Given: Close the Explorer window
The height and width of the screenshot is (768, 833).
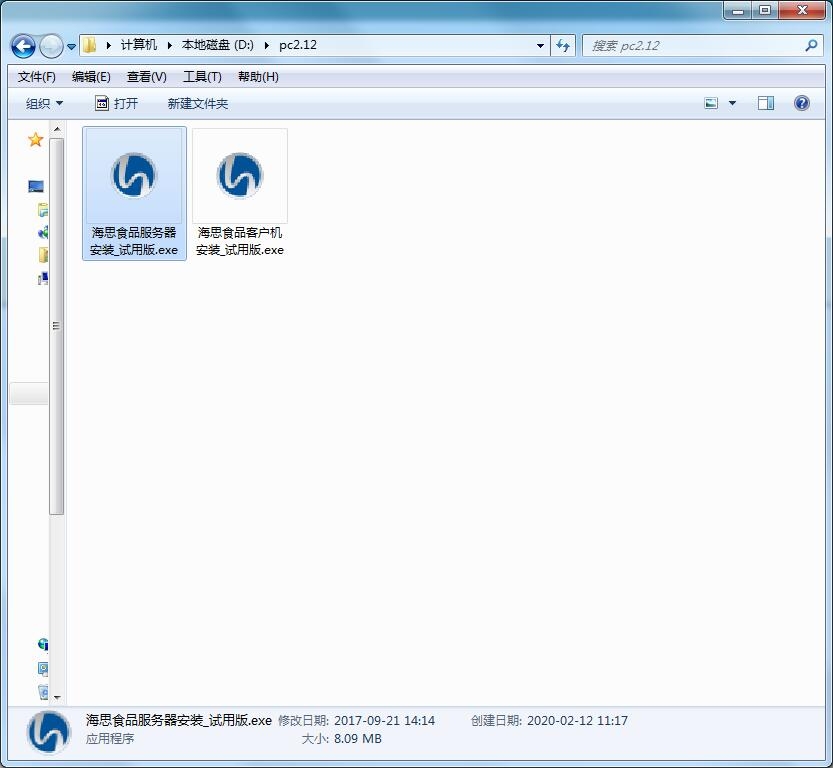Looking at the screenshot, I should (x=803, y=11).
